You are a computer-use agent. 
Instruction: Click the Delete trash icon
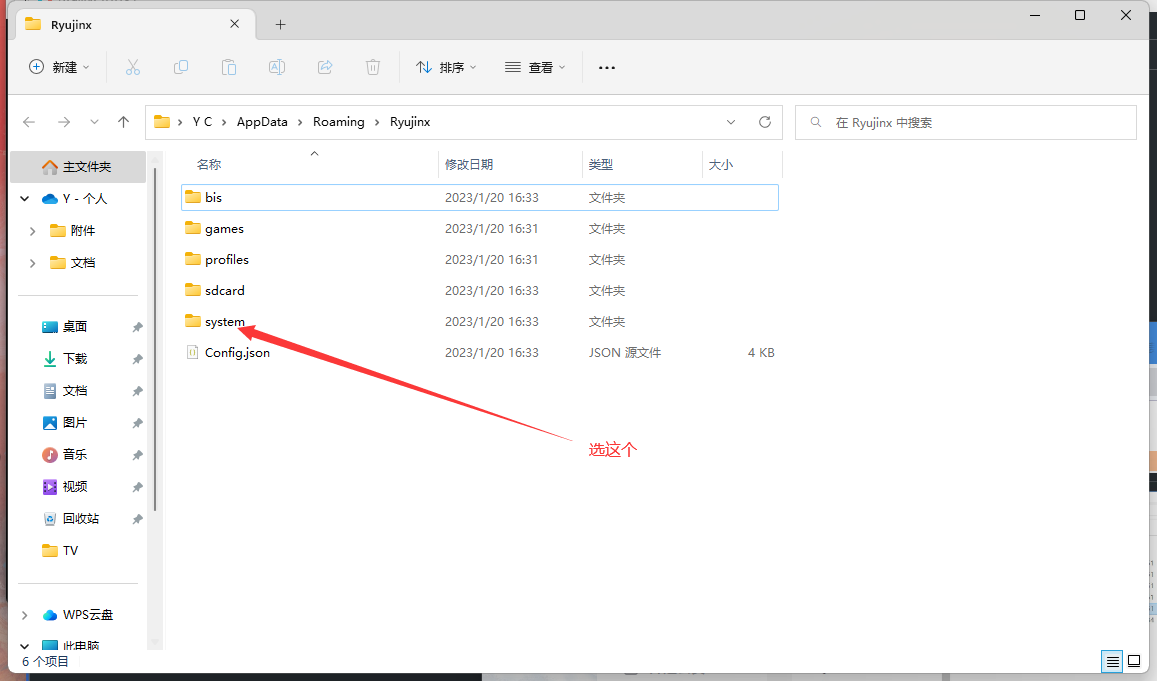click(x=373, y=67)
